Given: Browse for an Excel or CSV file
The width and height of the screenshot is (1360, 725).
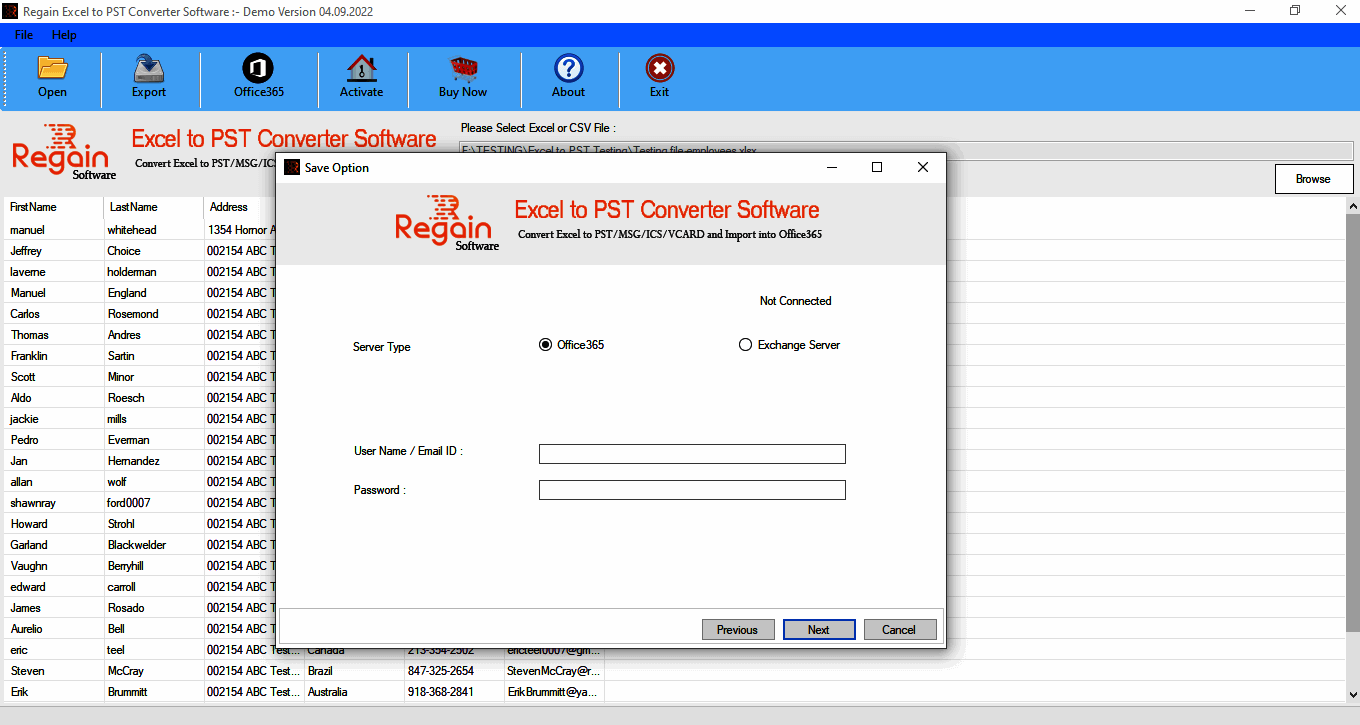Looking at the screenshot, I should 1313,179.
